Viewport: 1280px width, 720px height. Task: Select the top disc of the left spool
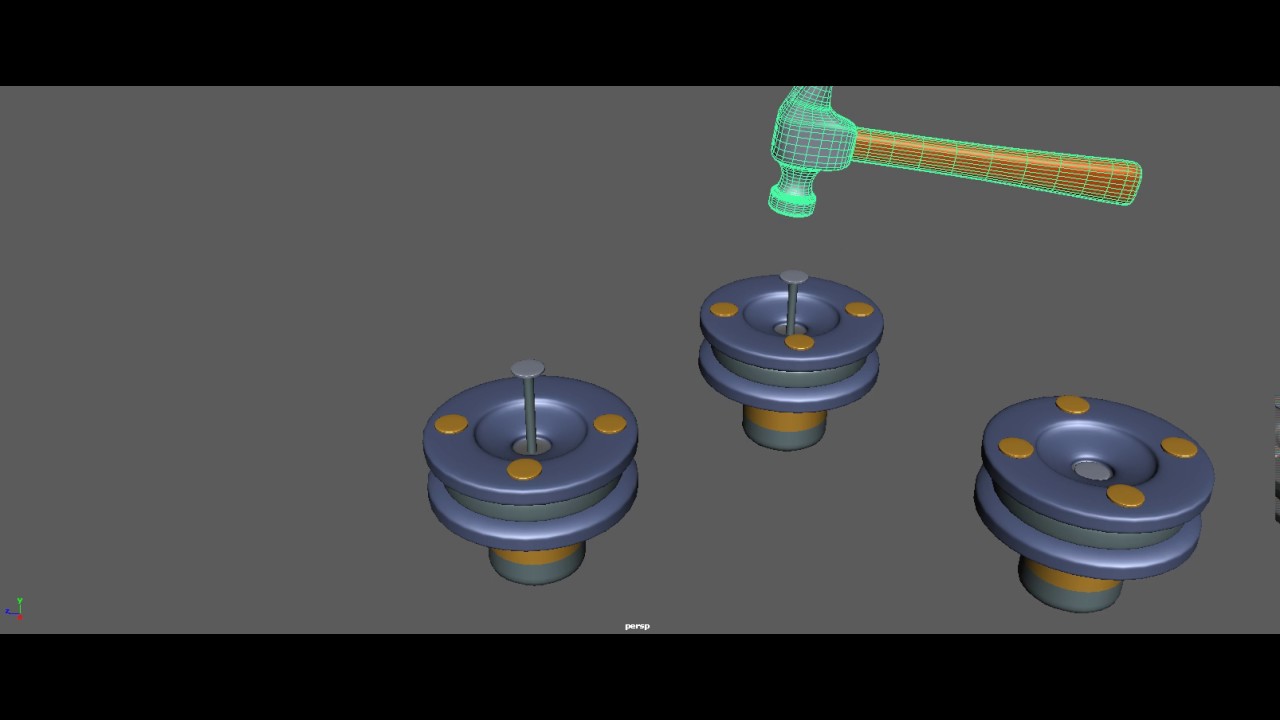click(530, 438)
